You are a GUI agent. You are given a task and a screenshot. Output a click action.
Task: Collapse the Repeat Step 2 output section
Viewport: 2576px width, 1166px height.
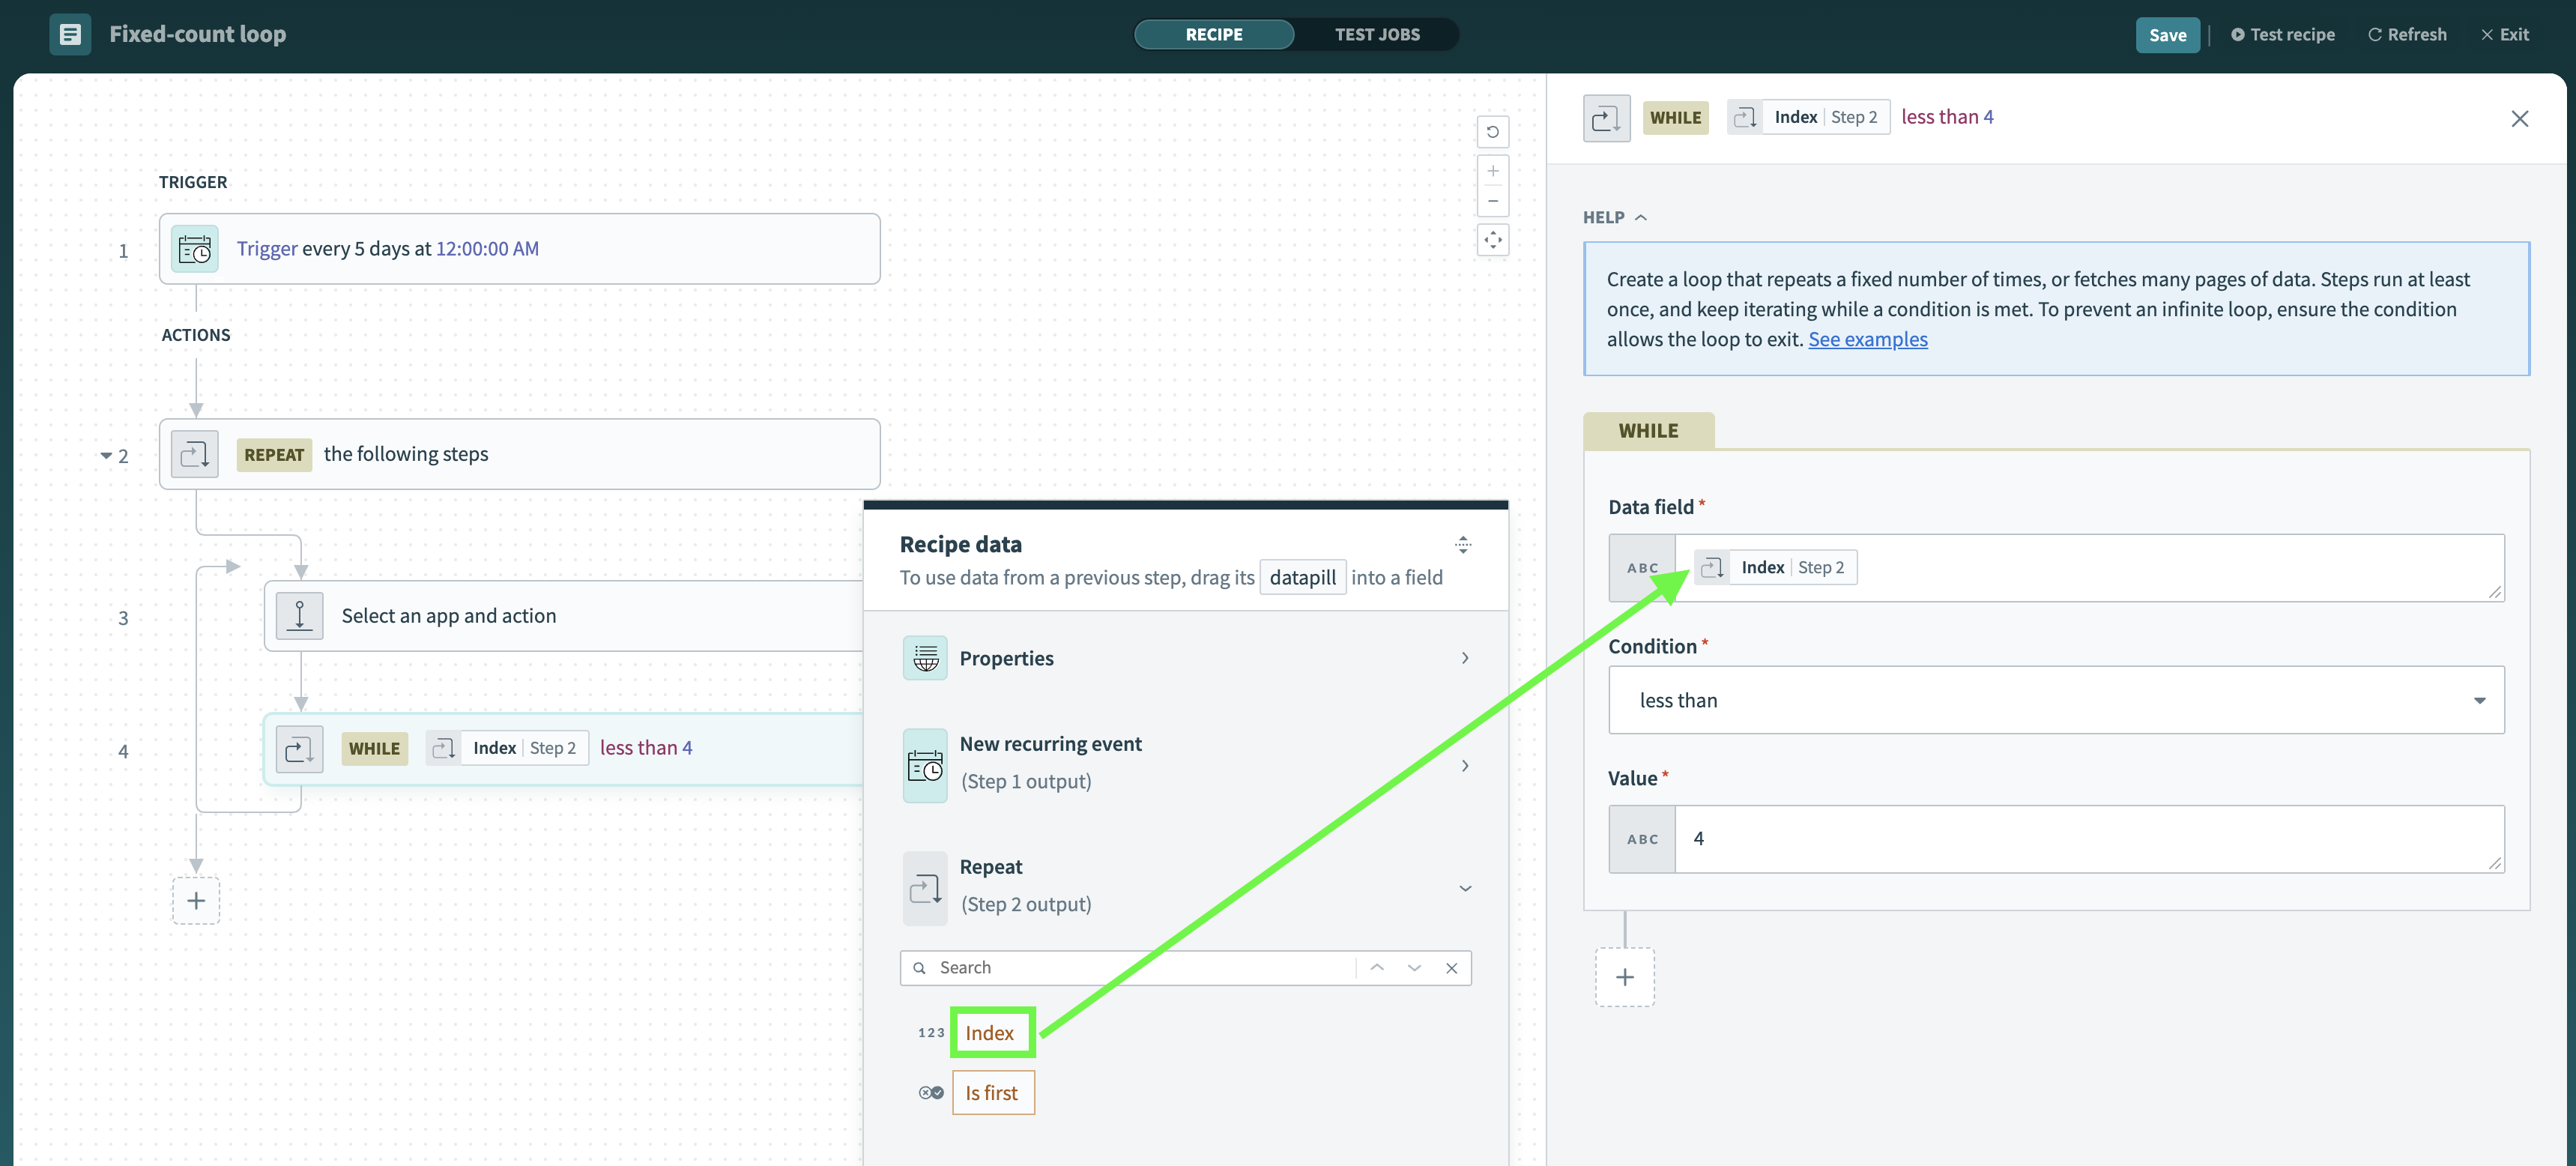pos(1465,887)
